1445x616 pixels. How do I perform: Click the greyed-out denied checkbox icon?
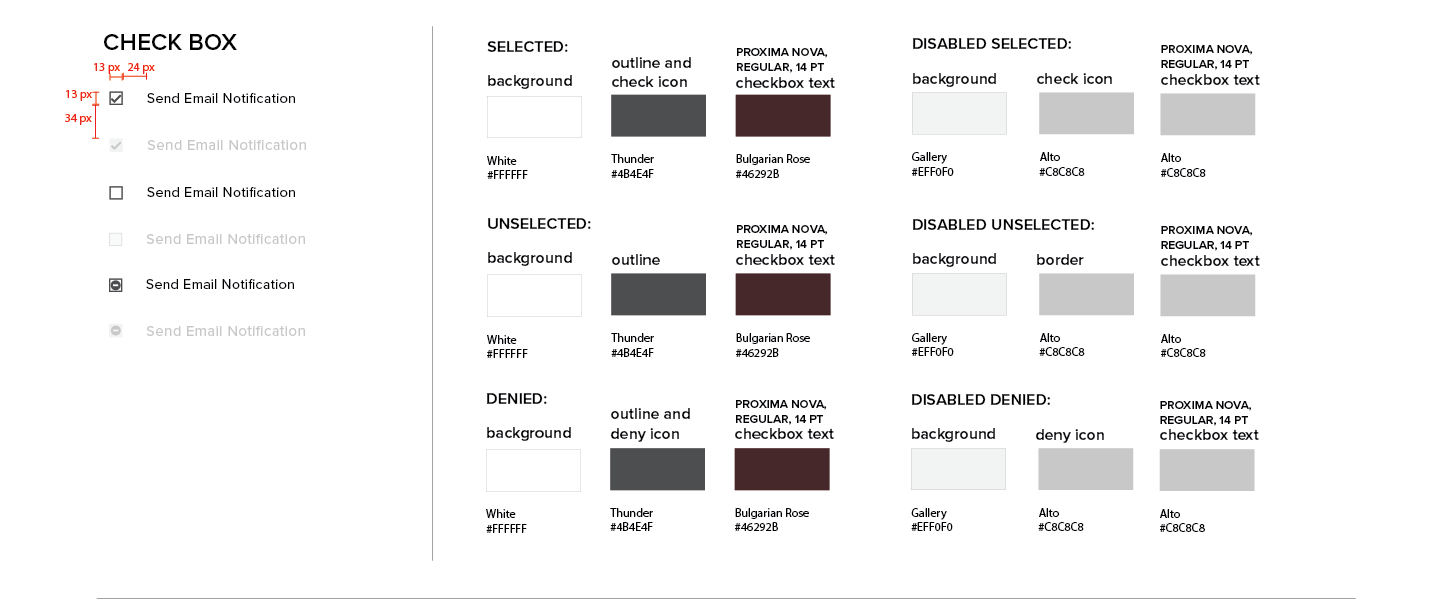point(116,331)
